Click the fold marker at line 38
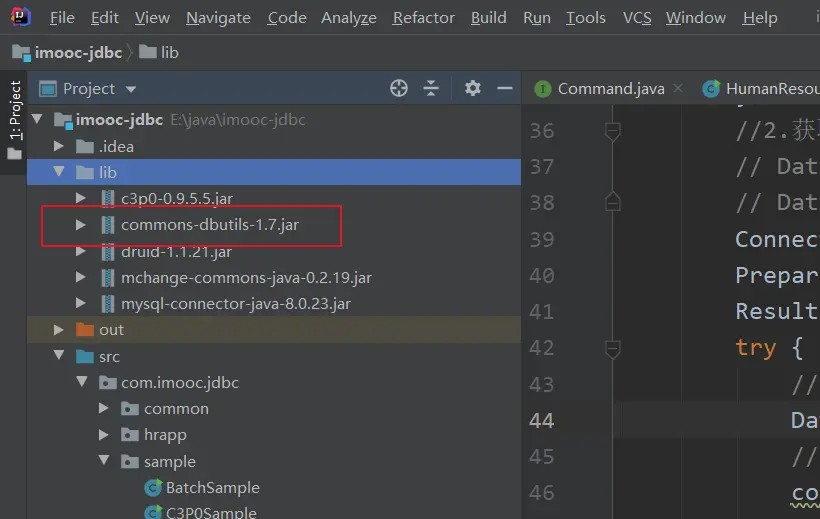 pos(612,201)
